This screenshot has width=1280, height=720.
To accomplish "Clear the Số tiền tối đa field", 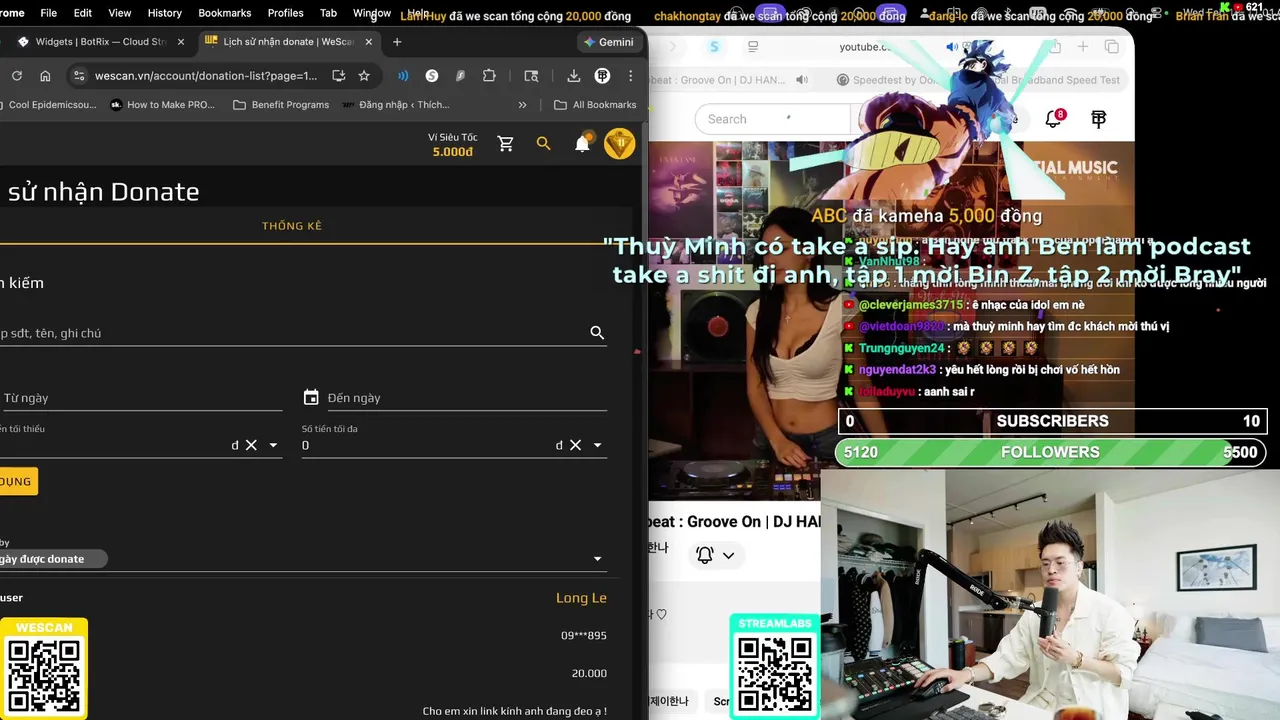I will tap(576, 445).
